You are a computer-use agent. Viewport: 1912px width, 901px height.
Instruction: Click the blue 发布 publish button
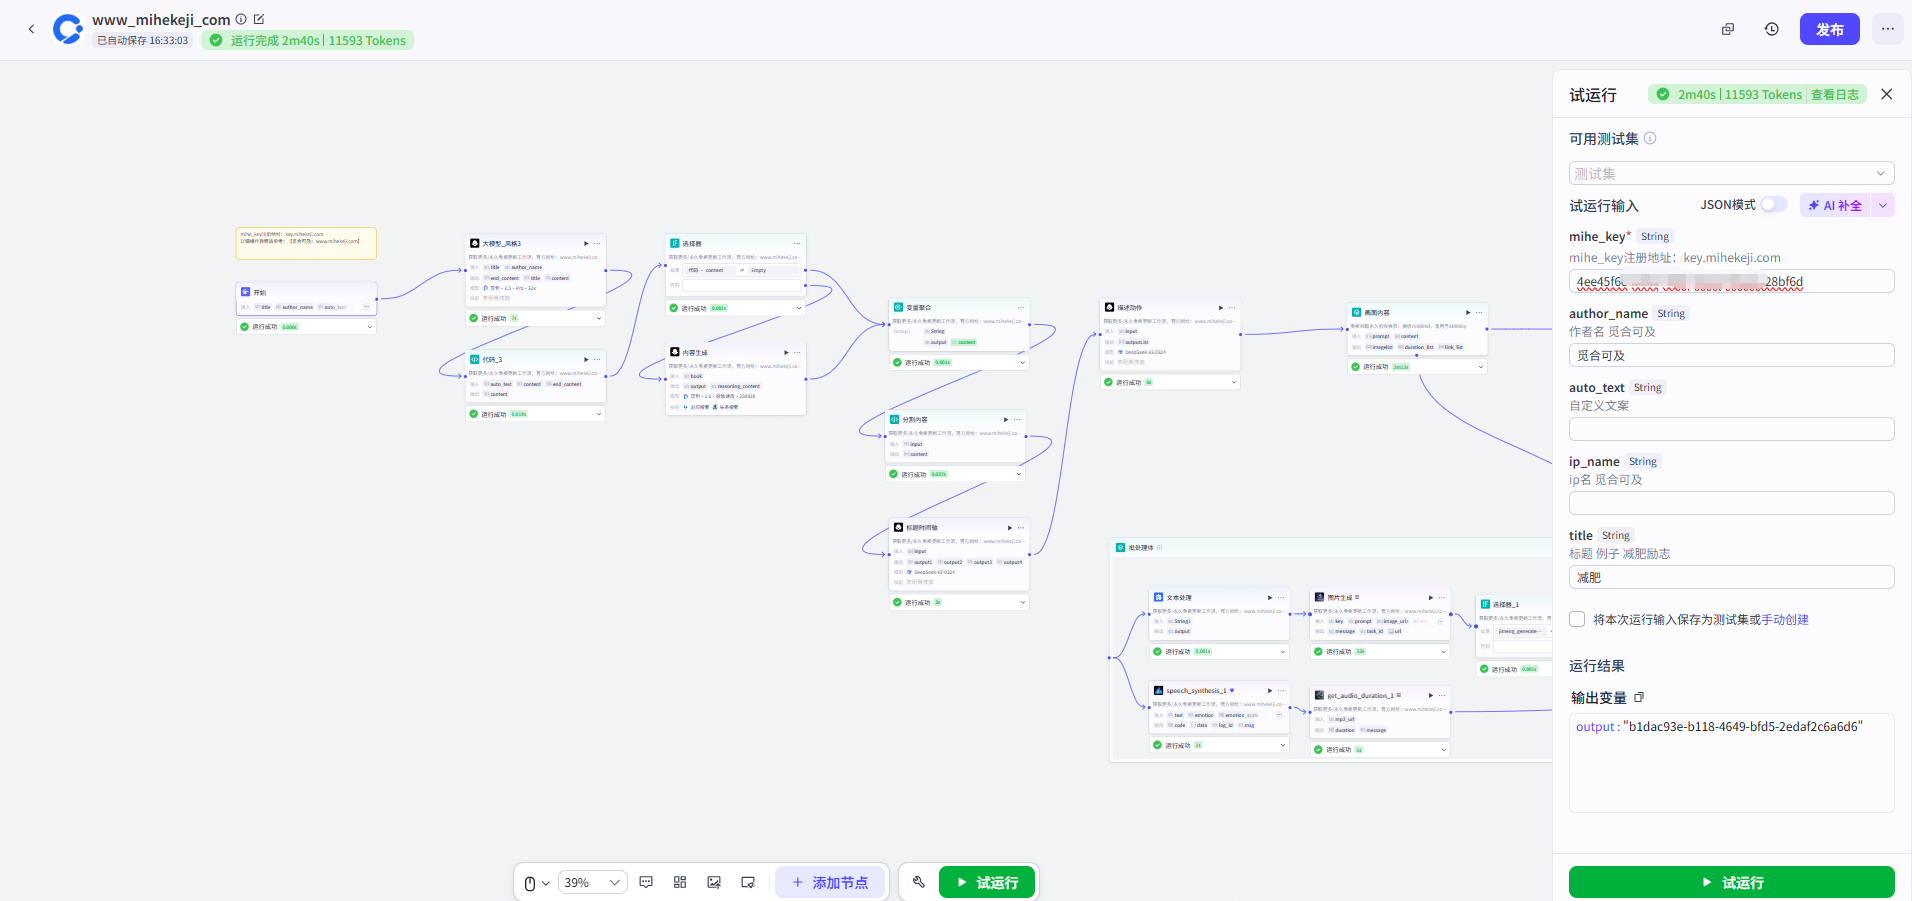click(x=1829, y=29)
